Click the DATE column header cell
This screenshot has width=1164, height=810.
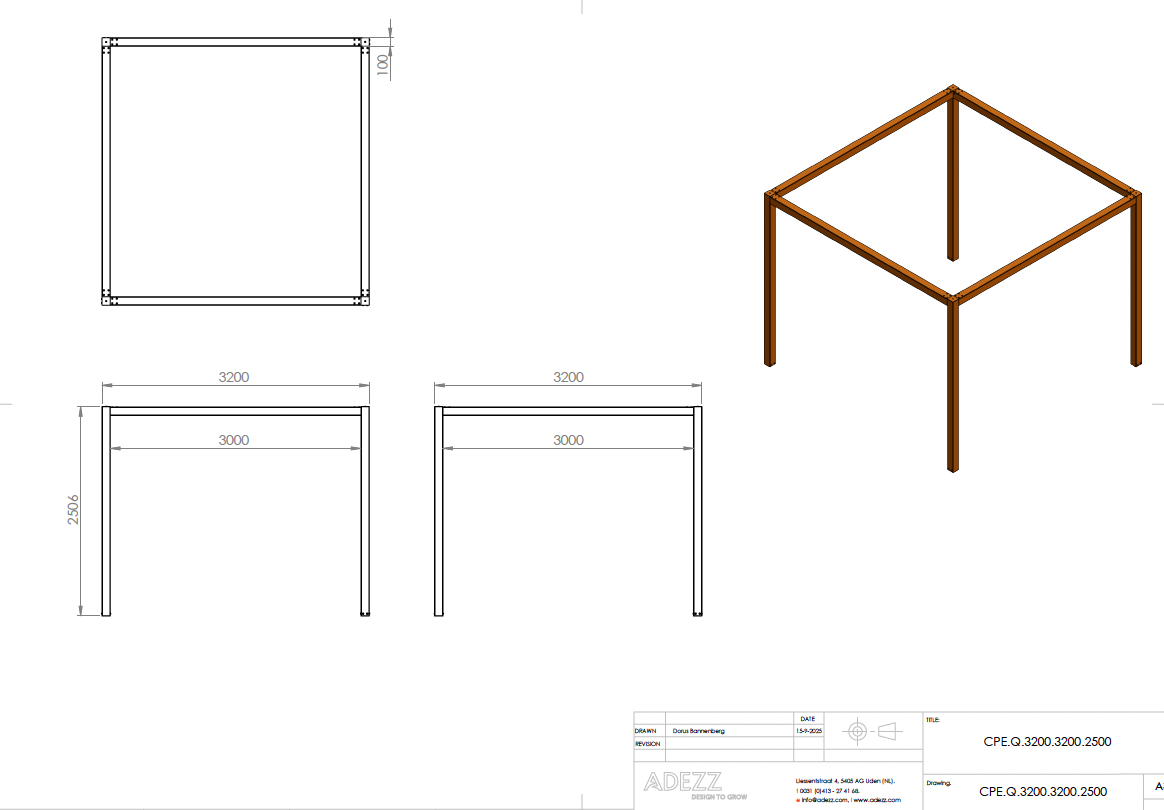pyautogui.click(x=808, y=719)
